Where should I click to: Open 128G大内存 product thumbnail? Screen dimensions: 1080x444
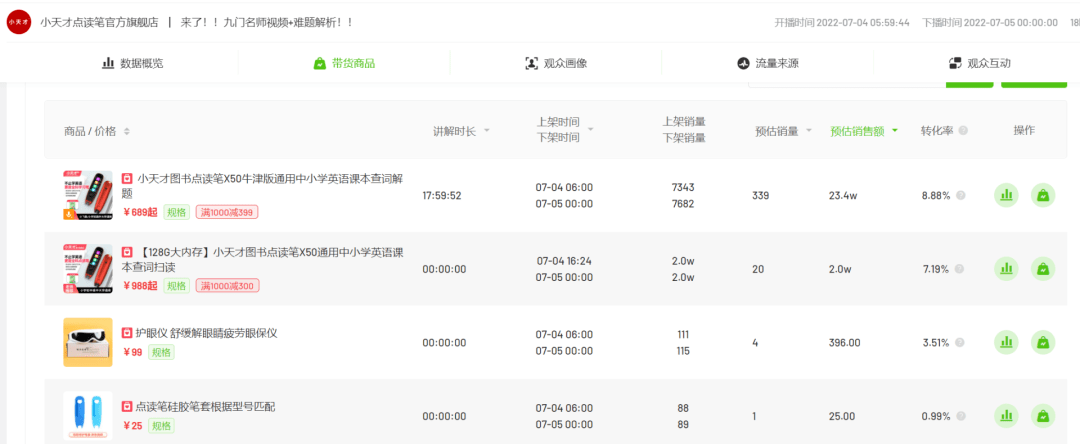click(x=87, y=269)
